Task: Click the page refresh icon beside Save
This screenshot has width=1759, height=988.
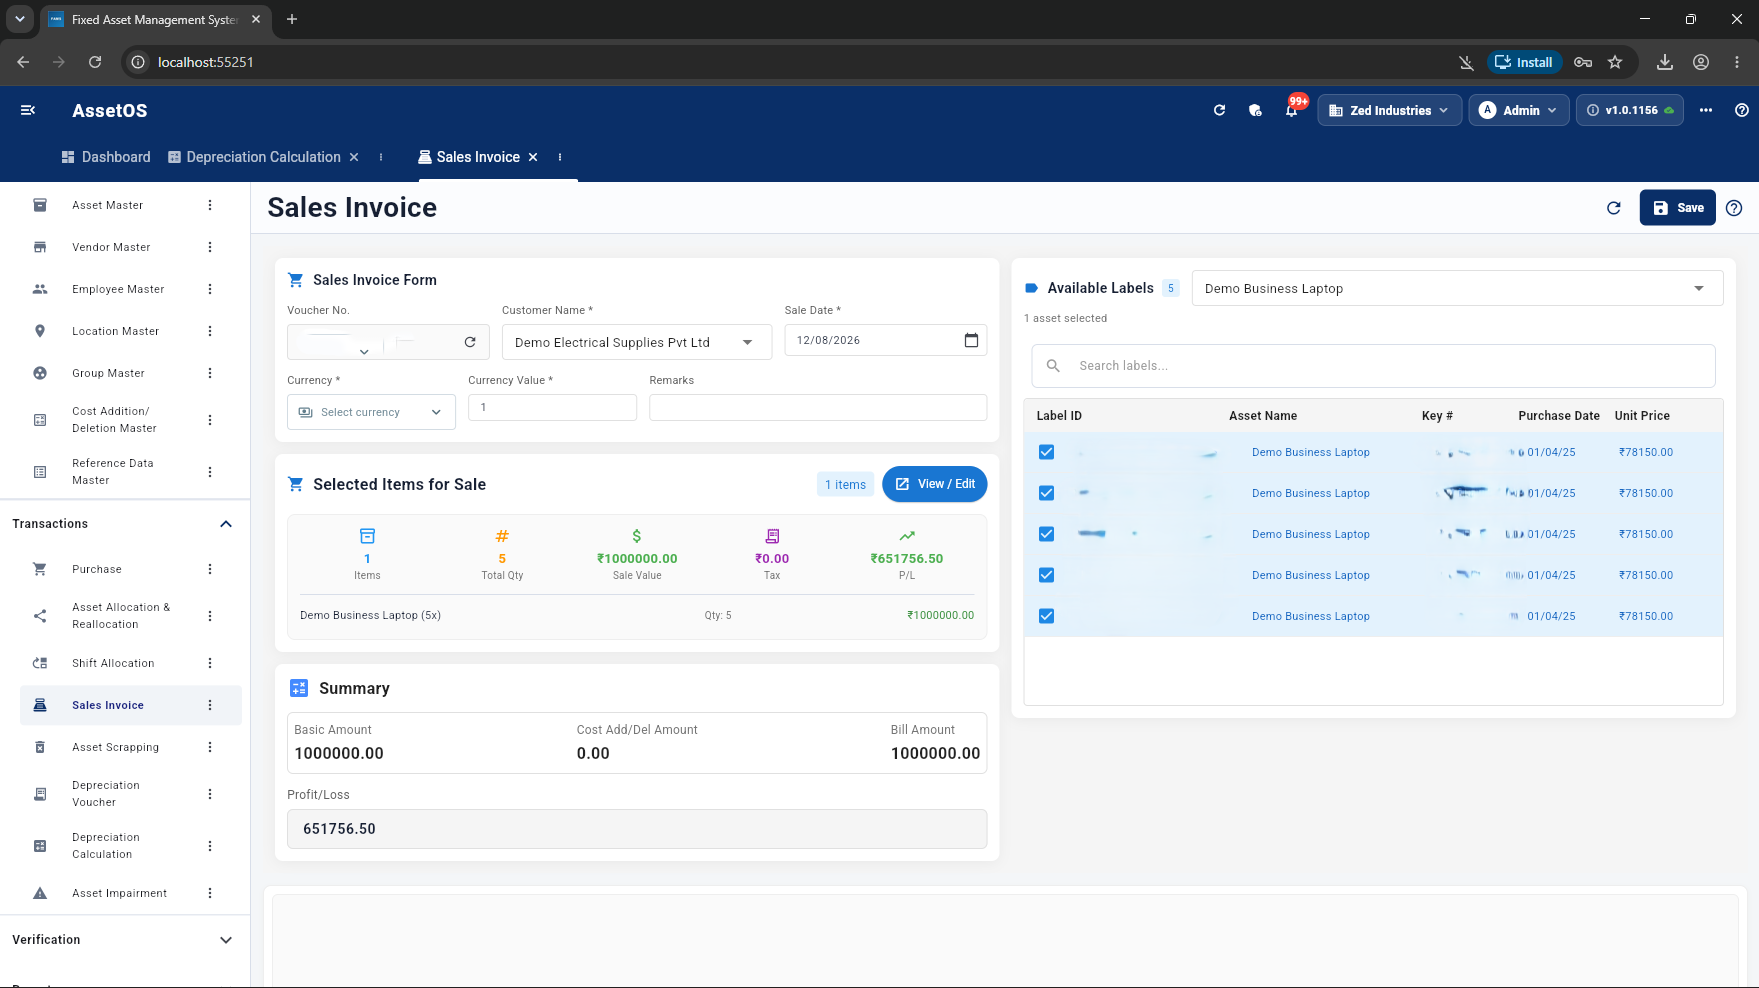Action: (1613, 208)
